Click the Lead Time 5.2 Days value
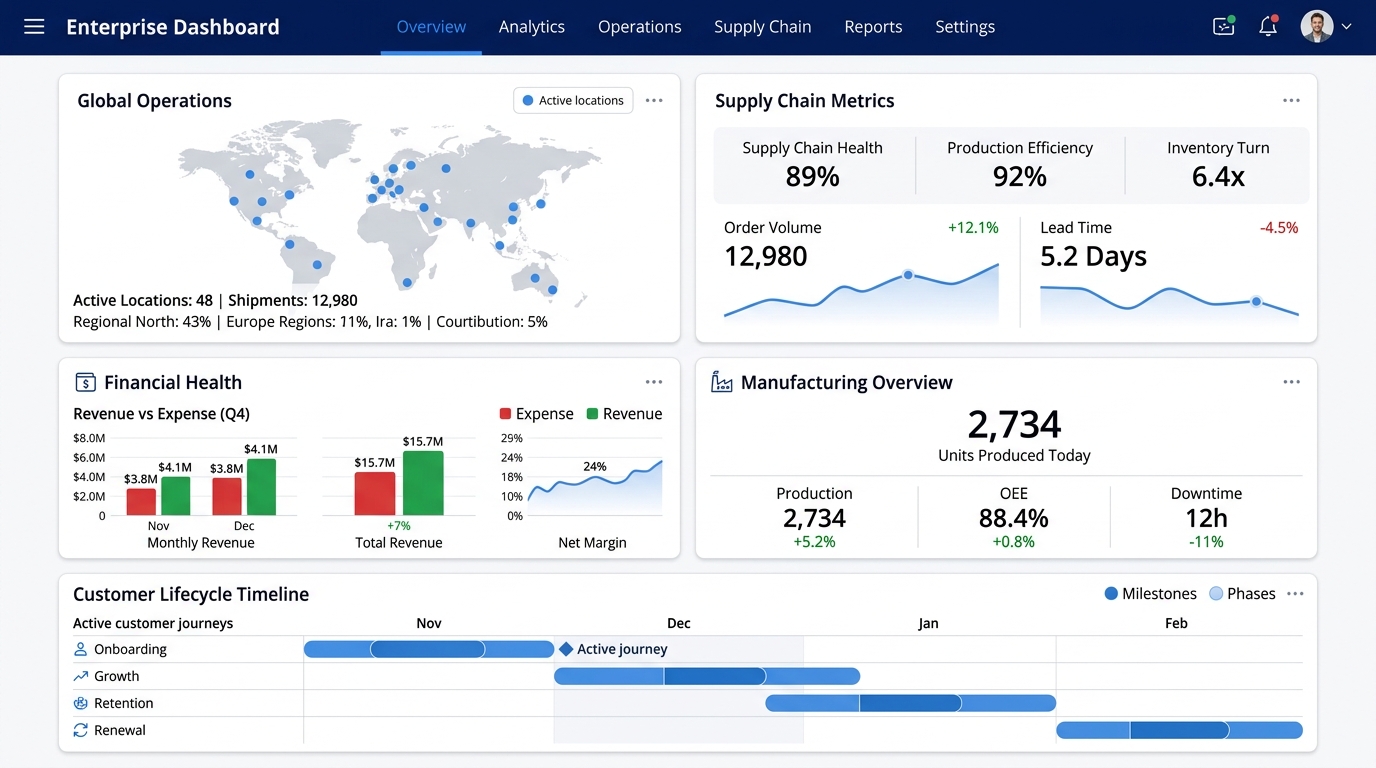Screen dimensions: 1376x768 [x=1094, y=257]
